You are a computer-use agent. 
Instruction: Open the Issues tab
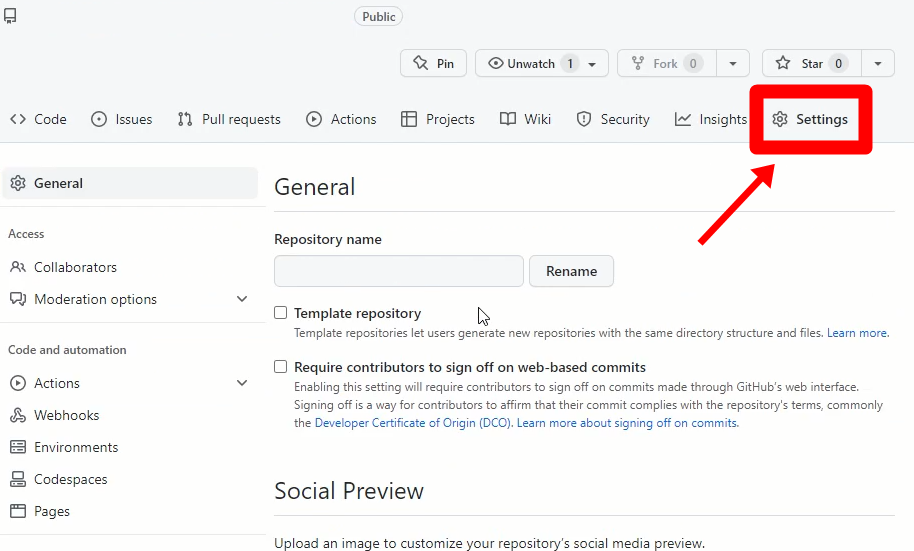(x=122, y=119)
